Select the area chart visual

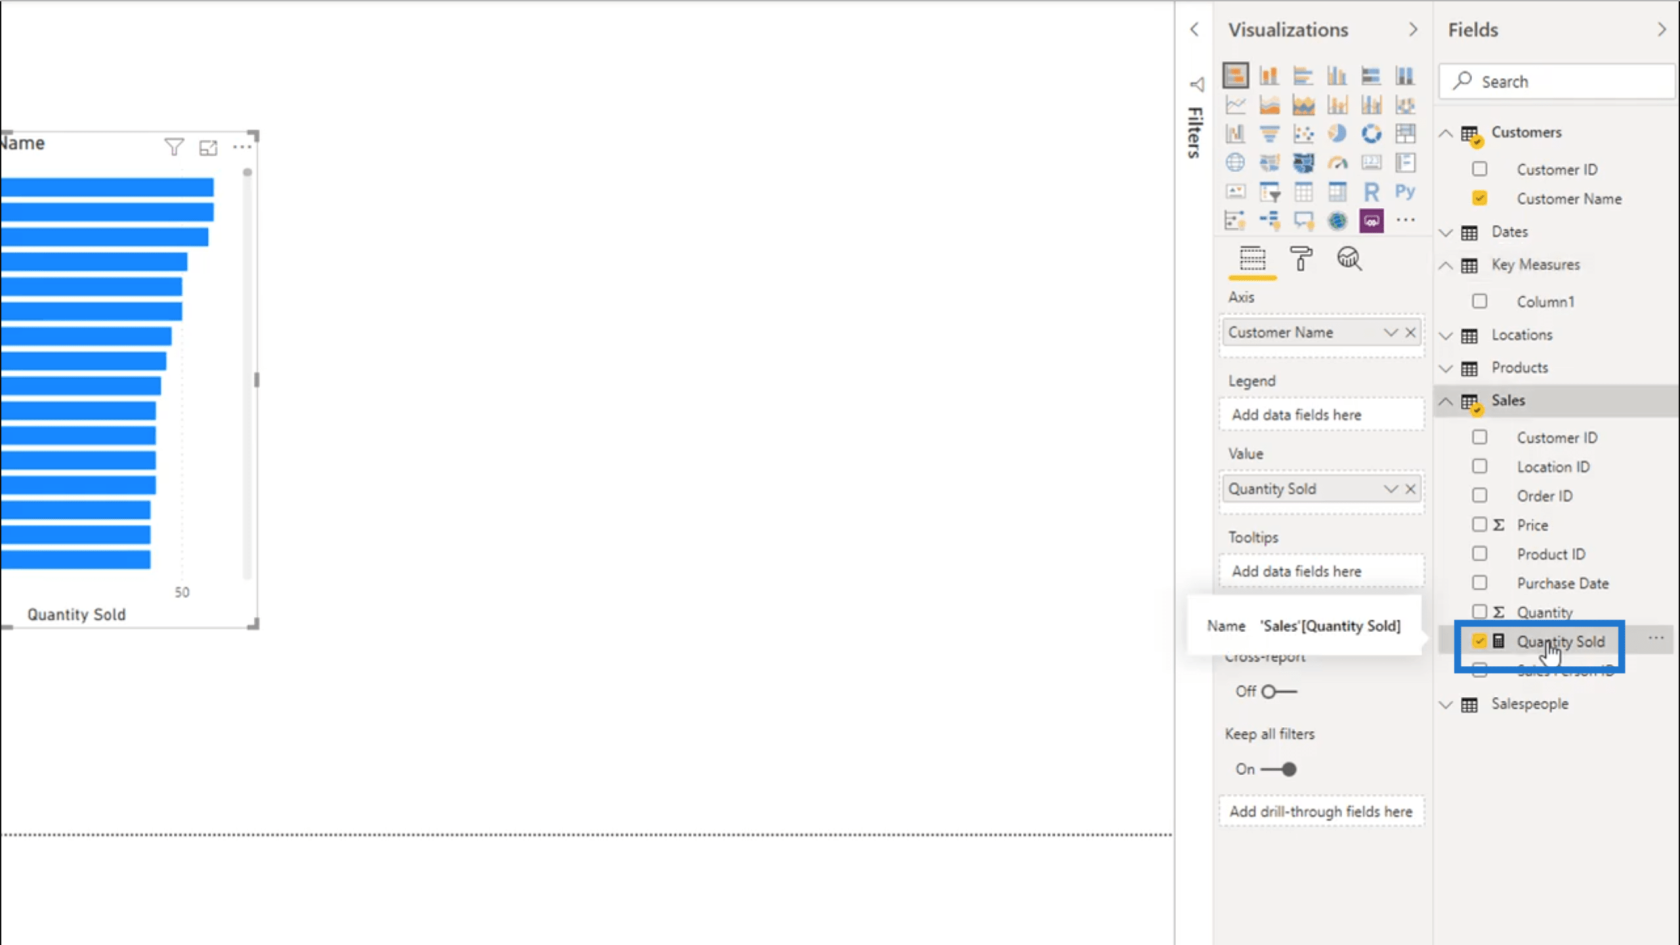pyautogui.click(x=1269, y=104)
